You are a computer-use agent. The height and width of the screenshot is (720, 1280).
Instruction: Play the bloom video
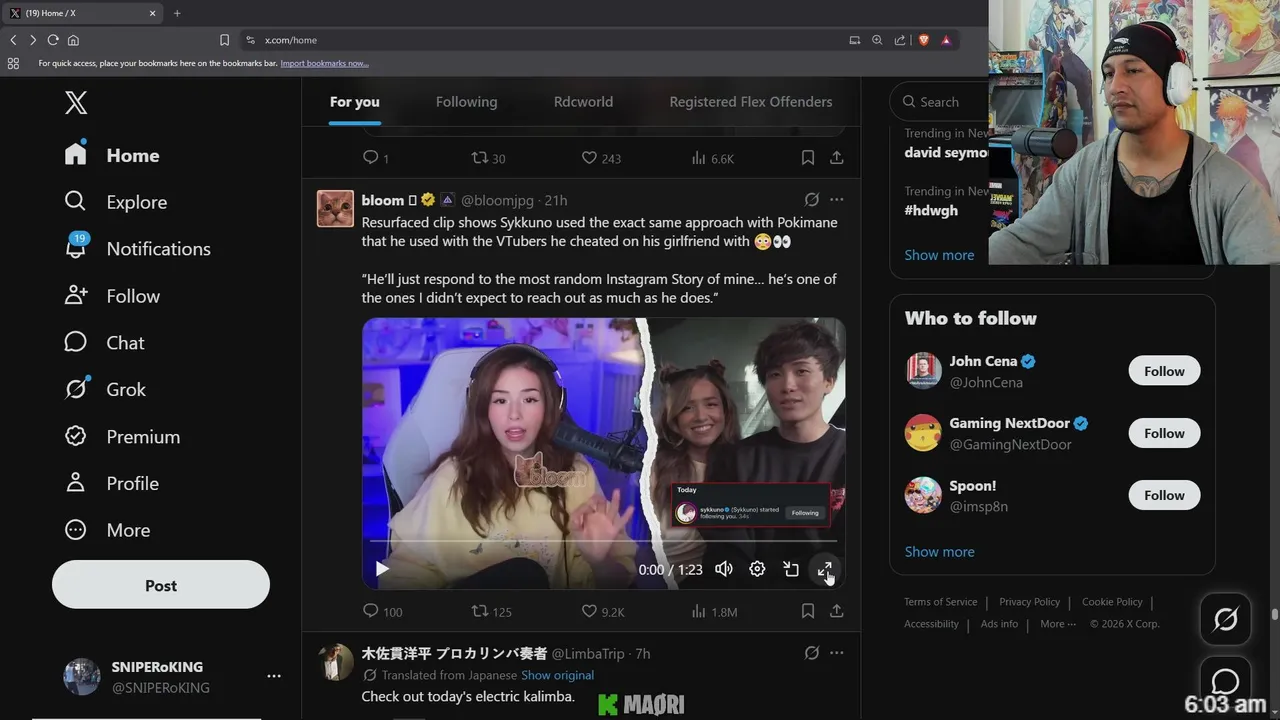[382, 569]
